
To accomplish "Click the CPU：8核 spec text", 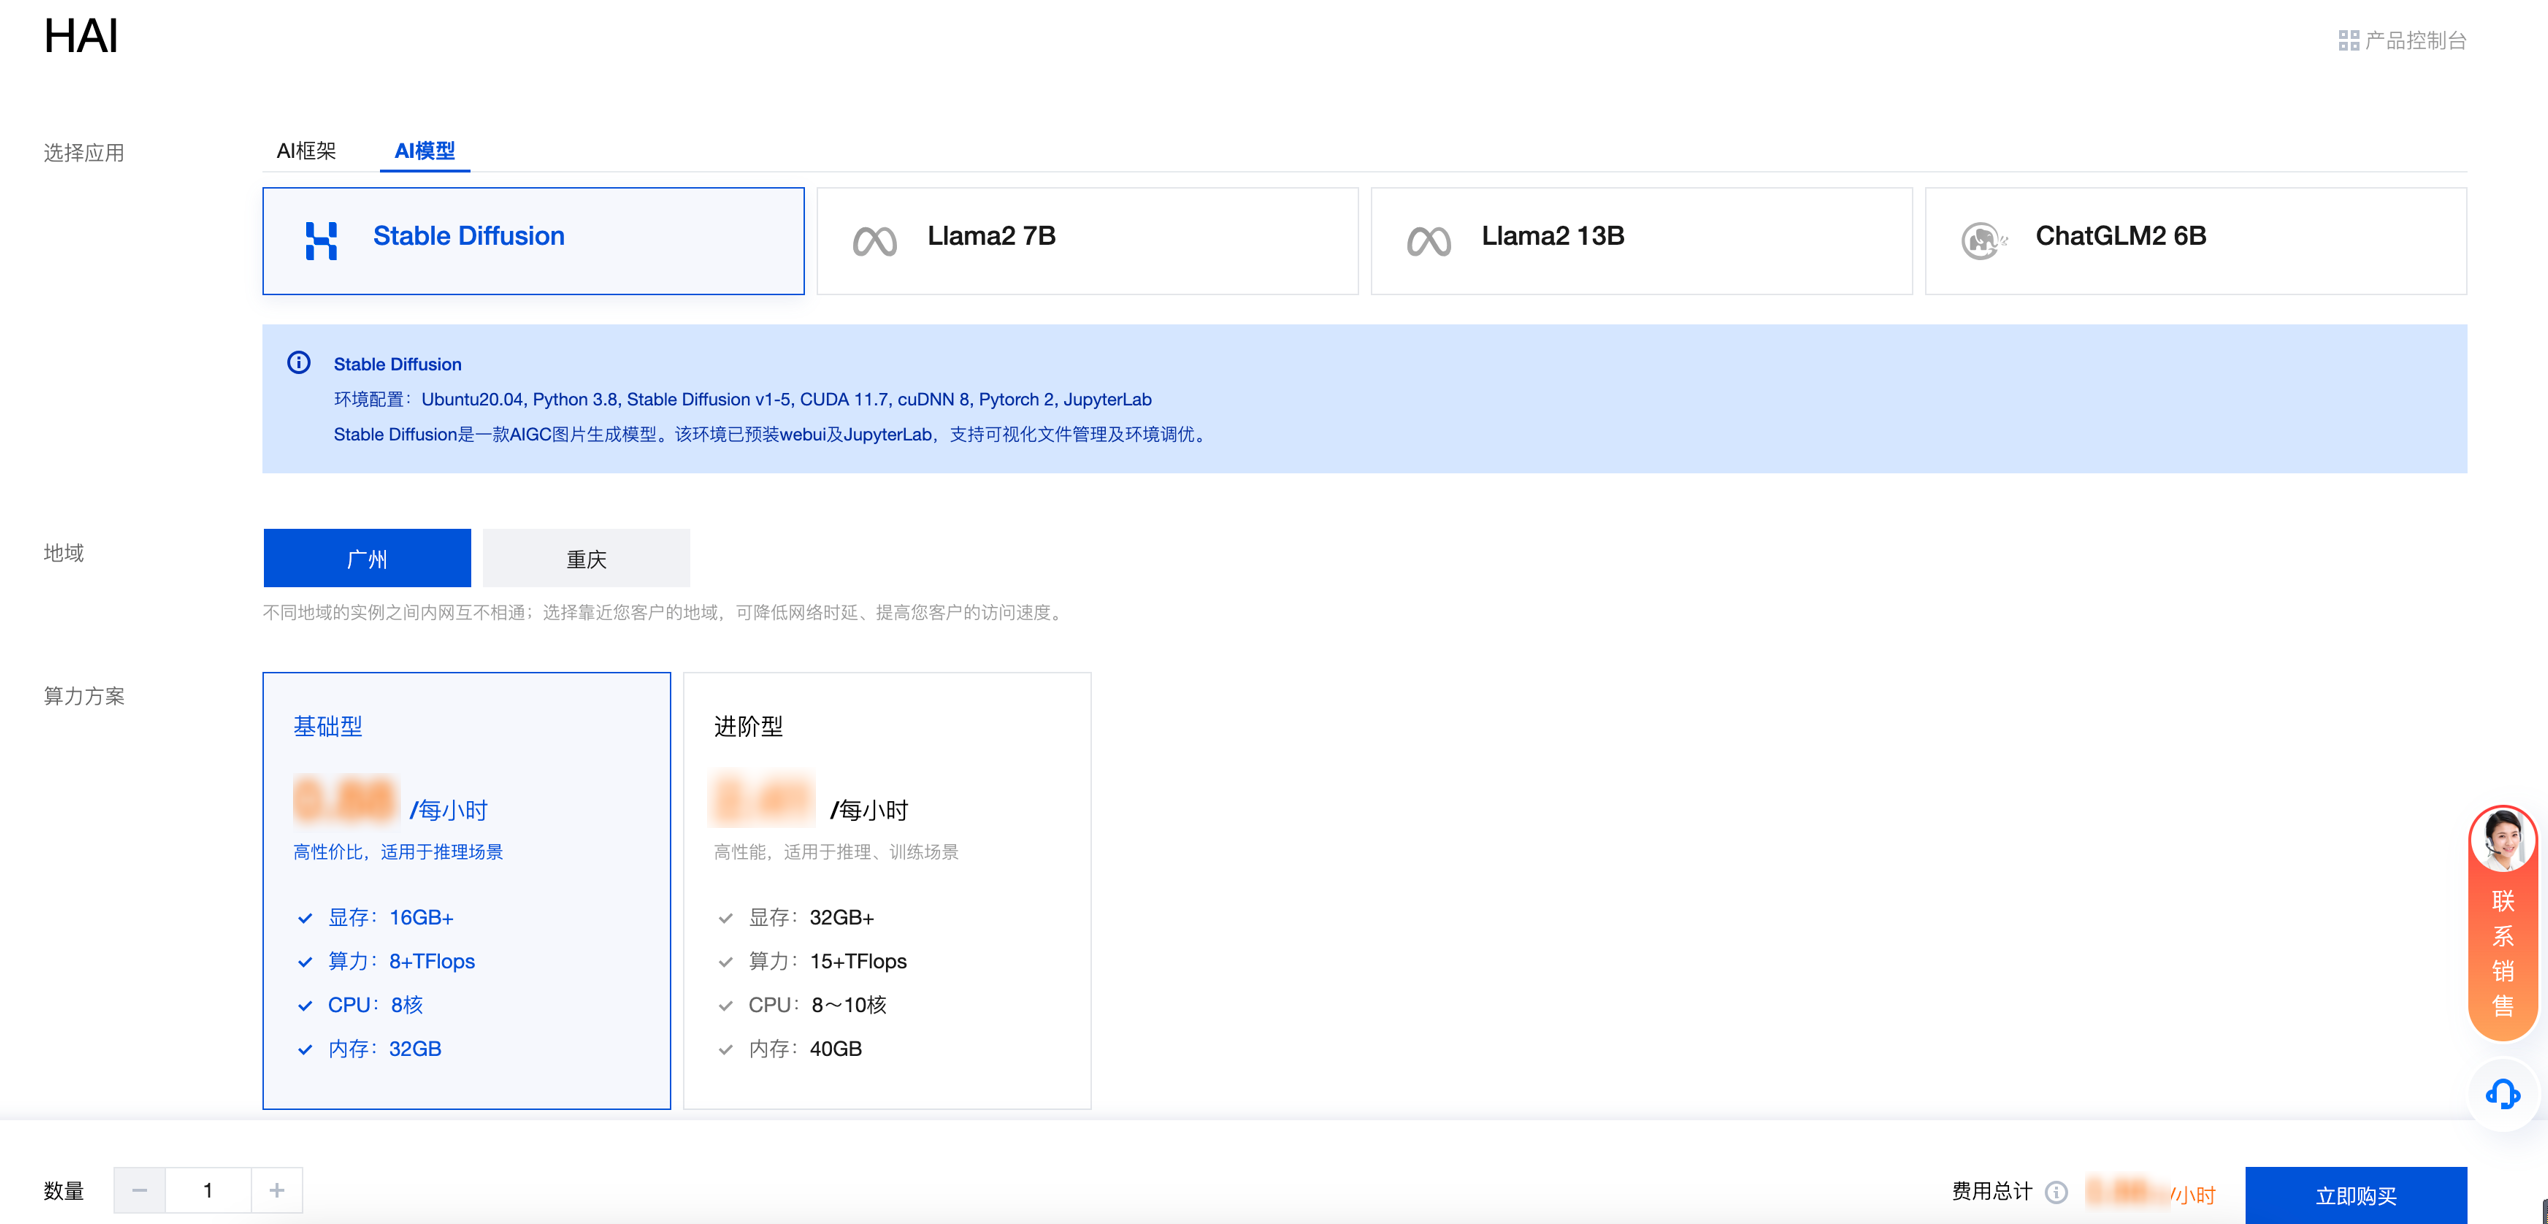I will click(x=376, y=1006).
